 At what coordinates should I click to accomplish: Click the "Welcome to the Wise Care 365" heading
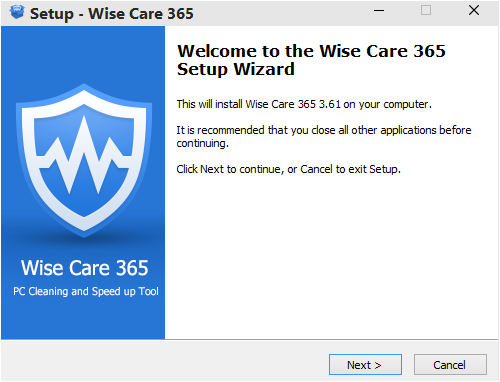[311, 51]
